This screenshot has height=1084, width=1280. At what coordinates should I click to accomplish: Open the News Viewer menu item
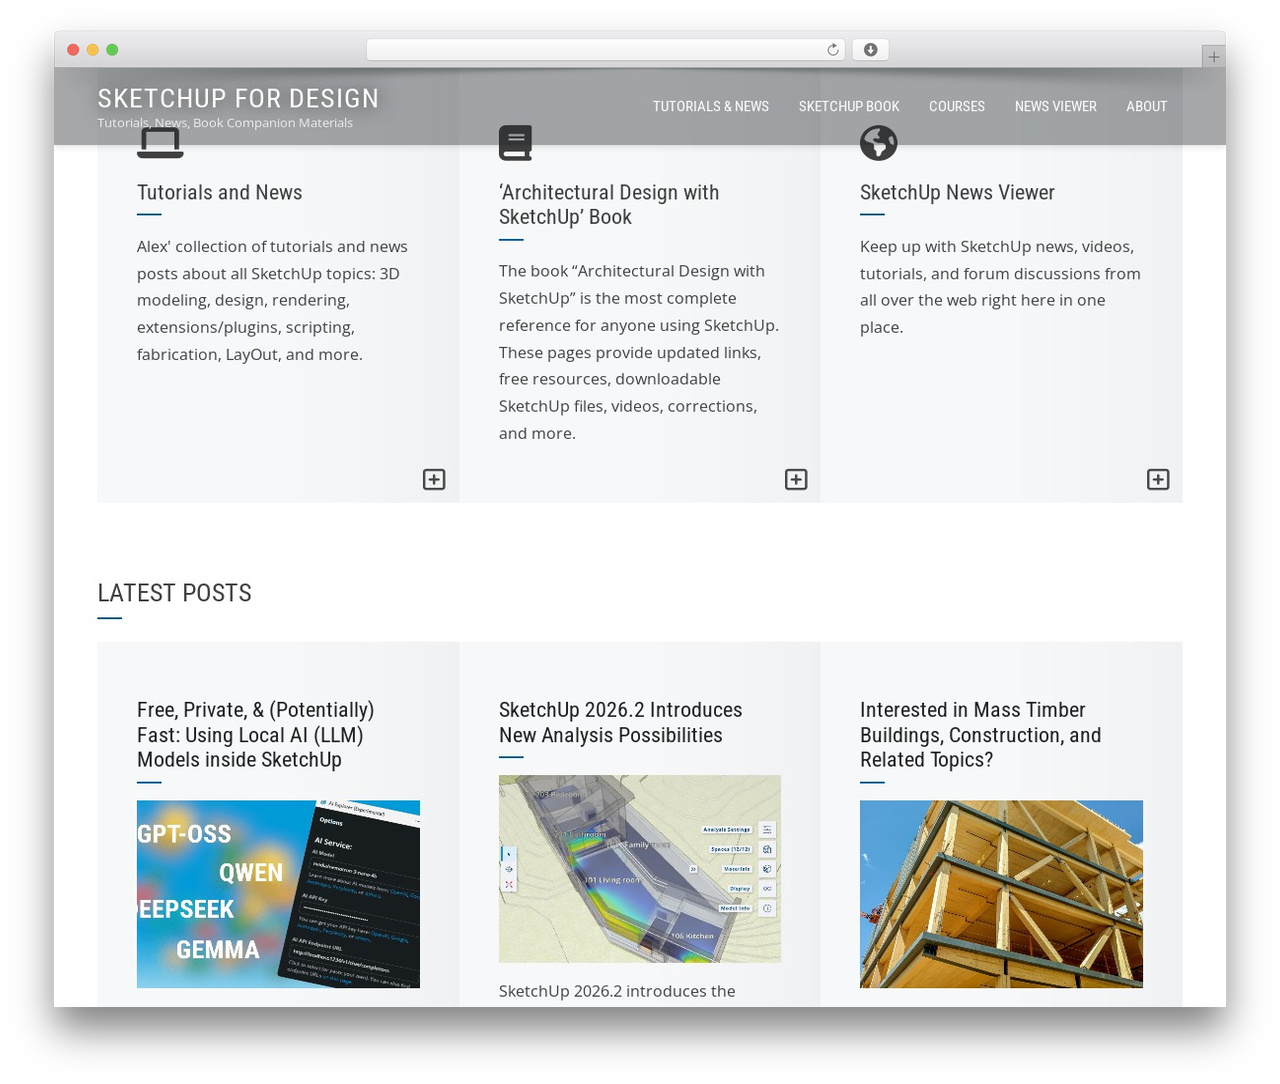pyautogui.click(x=1056, y=106)
